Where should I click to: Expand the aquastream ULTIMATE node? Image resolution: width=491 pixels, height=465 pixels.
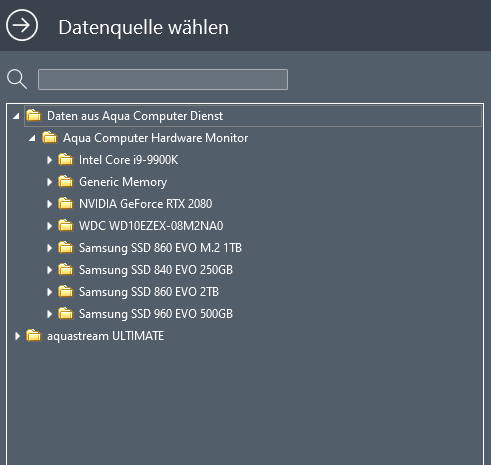point(17,336)
